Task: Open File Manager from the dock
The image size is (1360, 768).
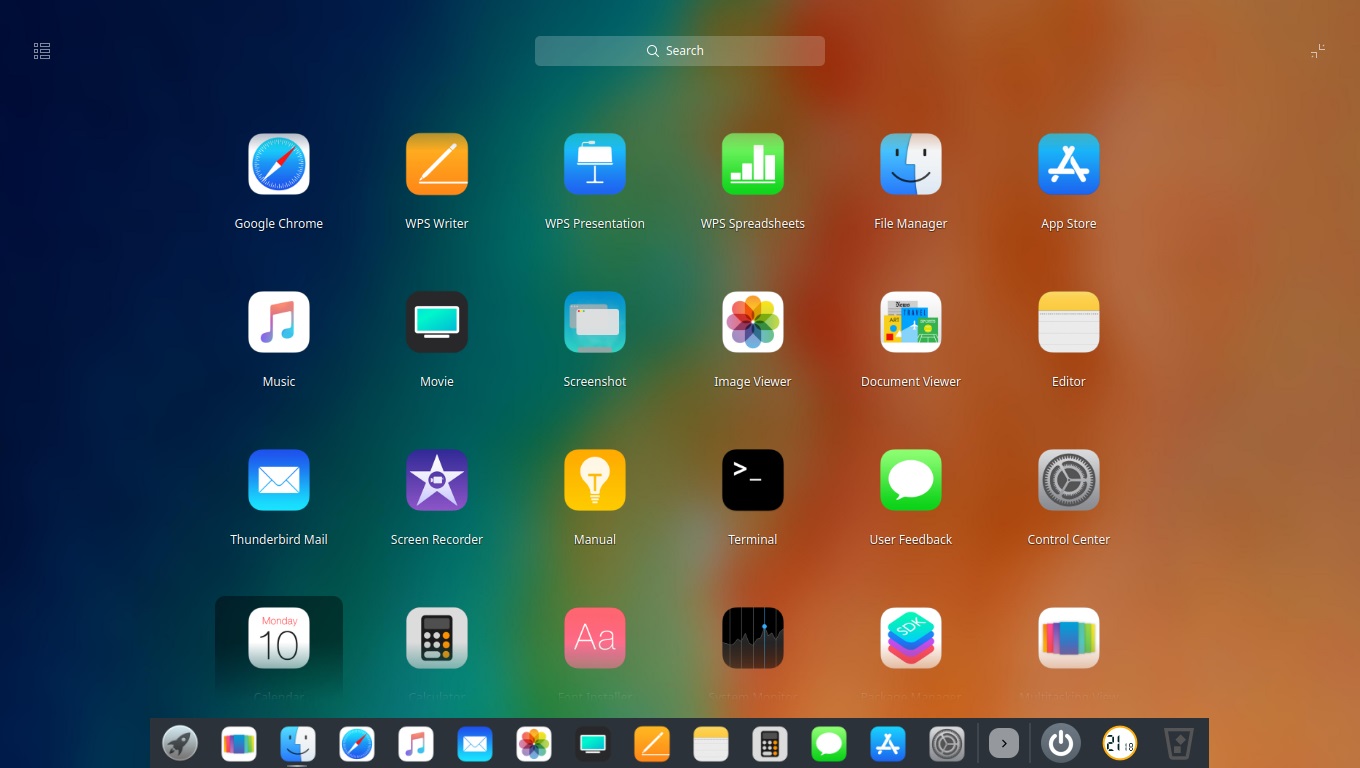Action: [x=298, y=743]
